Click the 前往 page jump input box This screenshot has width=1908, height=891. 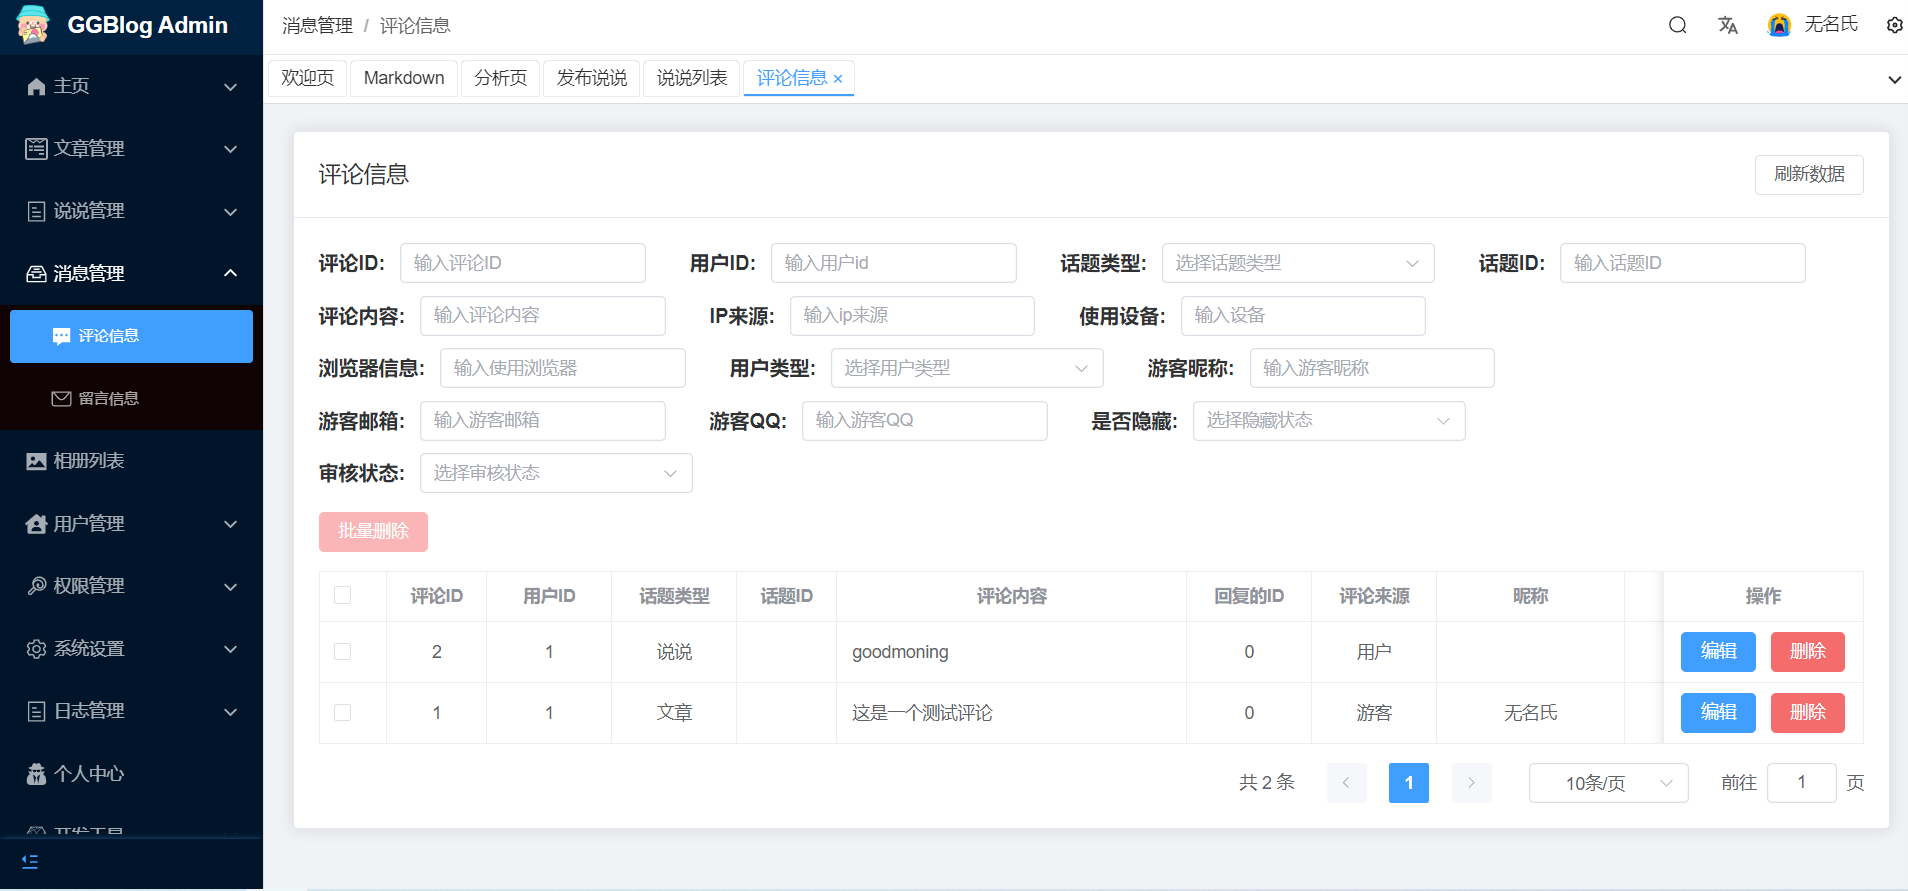tap(1801, 783)
